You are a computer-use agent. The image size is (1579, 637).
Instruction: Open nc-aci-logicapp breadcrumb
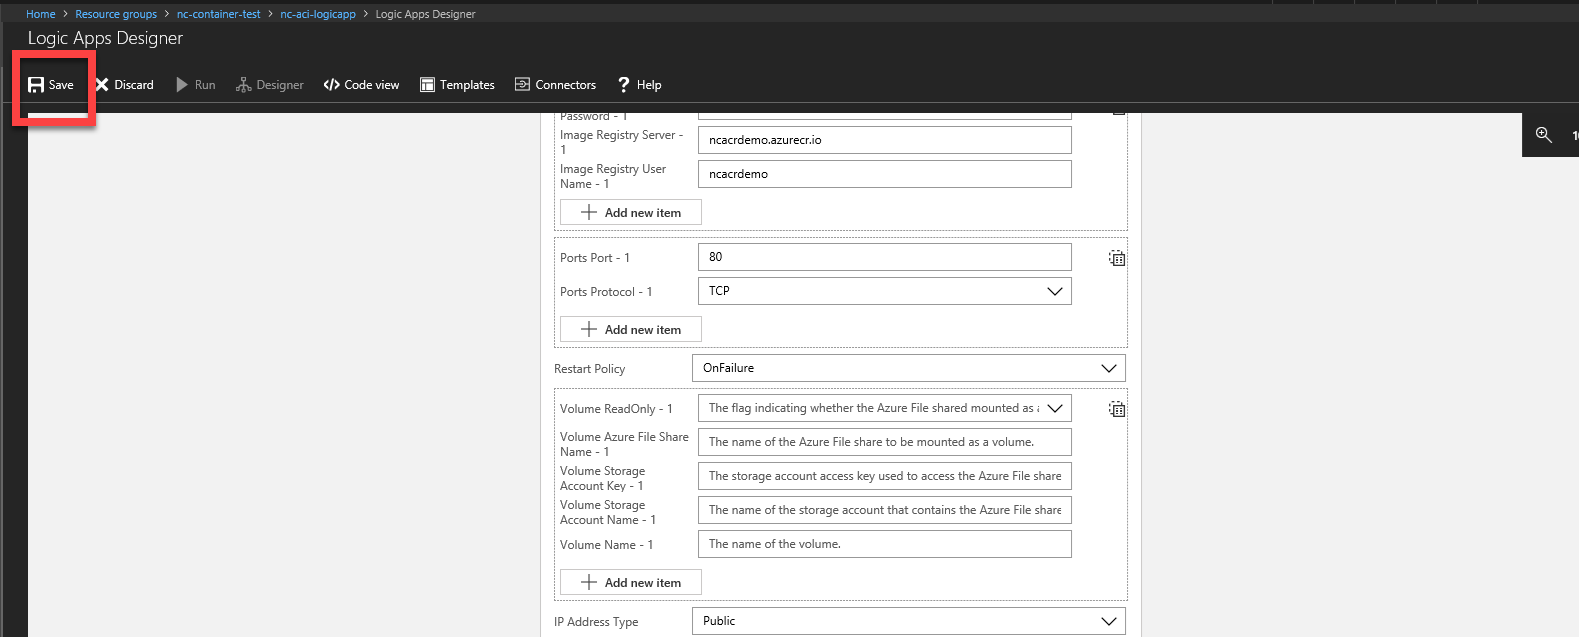pos(318,14)
